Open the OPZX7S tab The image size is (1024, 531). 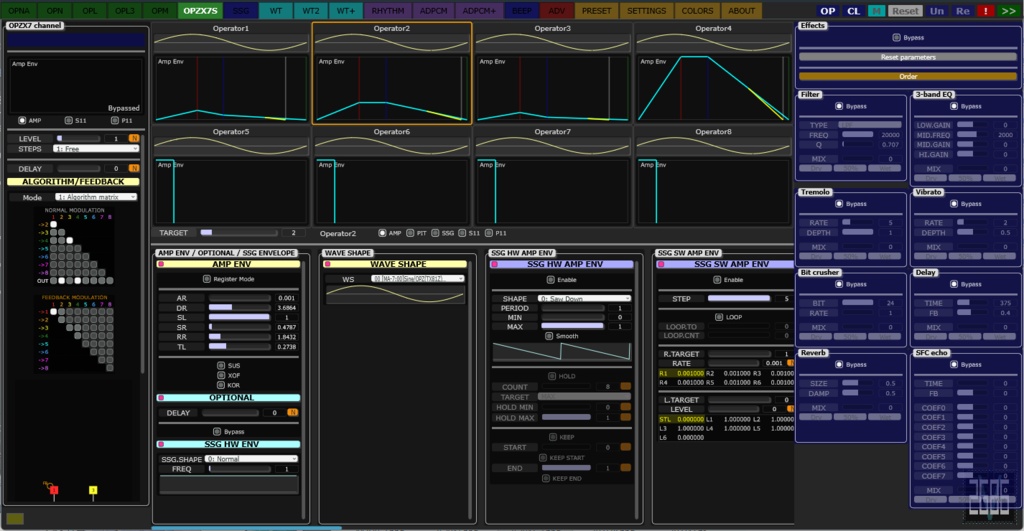click(200, 11)
